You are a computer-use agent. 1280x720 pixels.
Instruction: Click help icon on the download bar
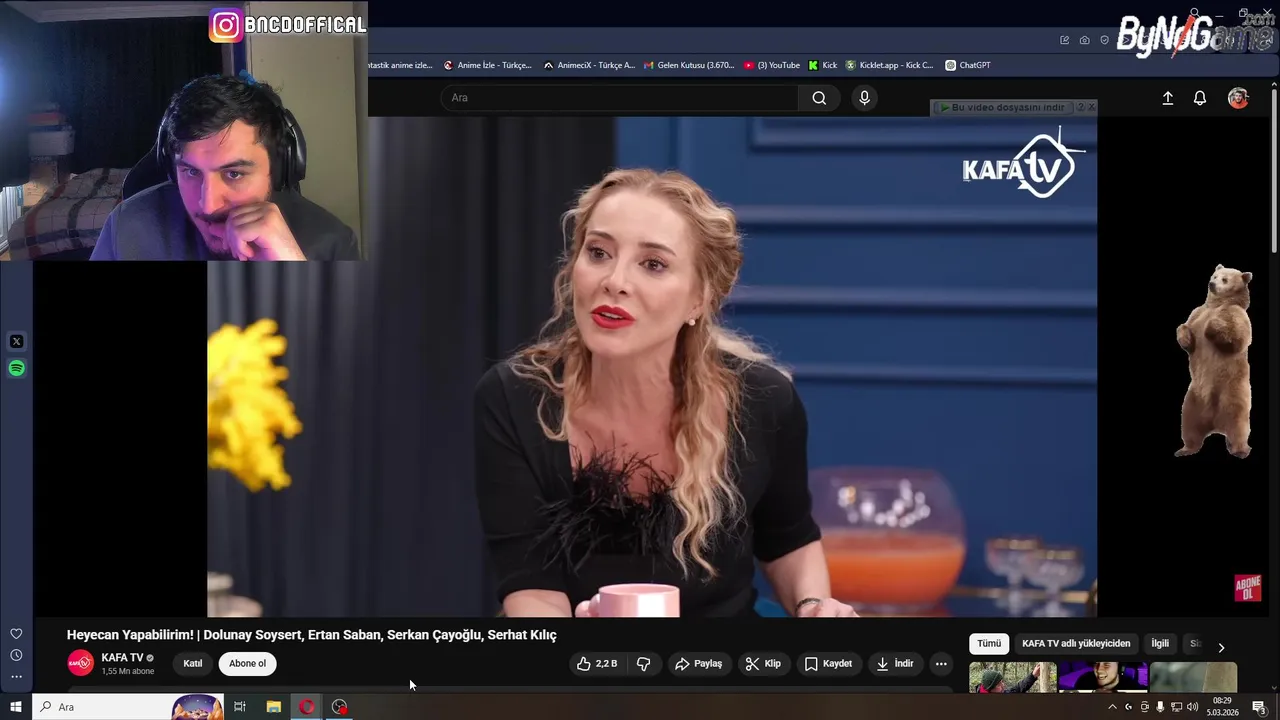point(1080,107)
